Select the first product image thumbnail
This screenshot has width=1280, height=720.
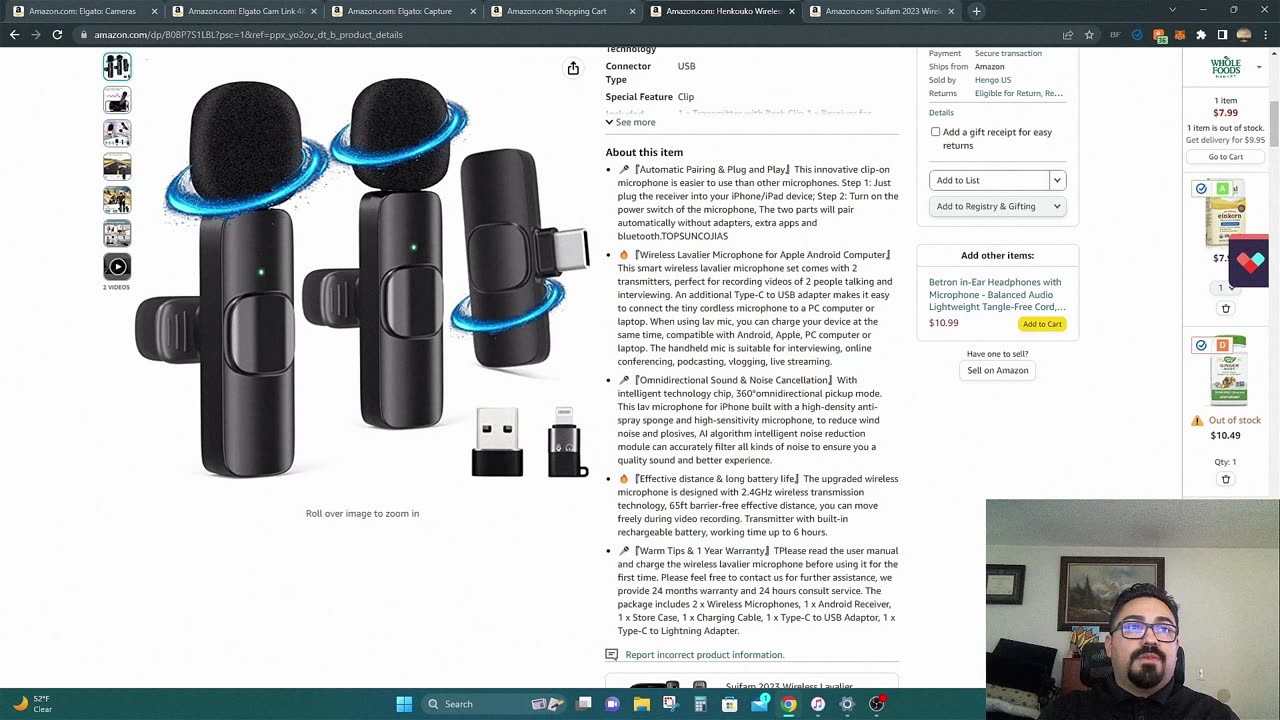pos(117,67)
